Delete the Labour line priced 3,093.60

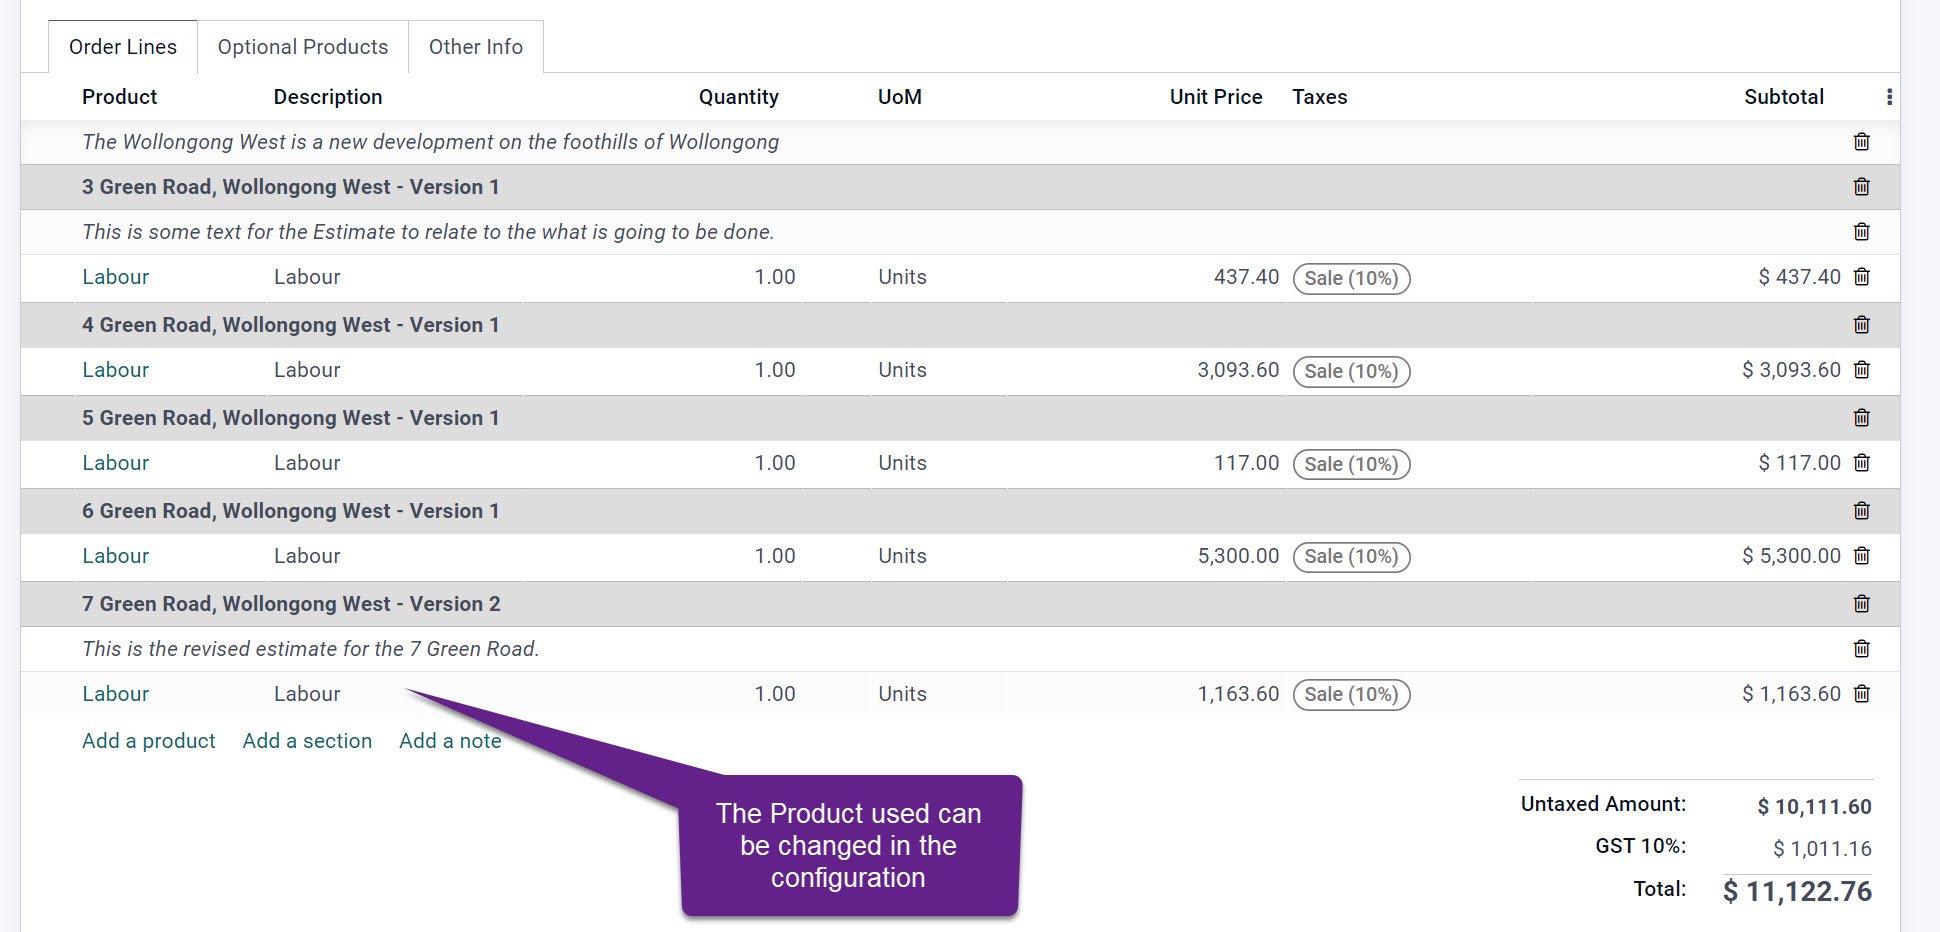(1861, 370)
